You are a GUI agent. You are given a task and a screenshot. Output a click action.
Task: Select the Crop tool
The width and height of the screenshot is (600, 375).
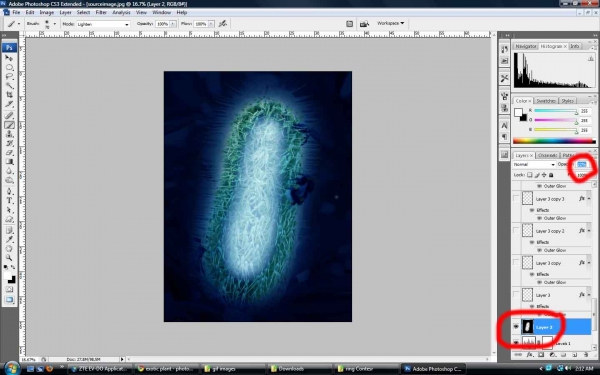[9, 95]
